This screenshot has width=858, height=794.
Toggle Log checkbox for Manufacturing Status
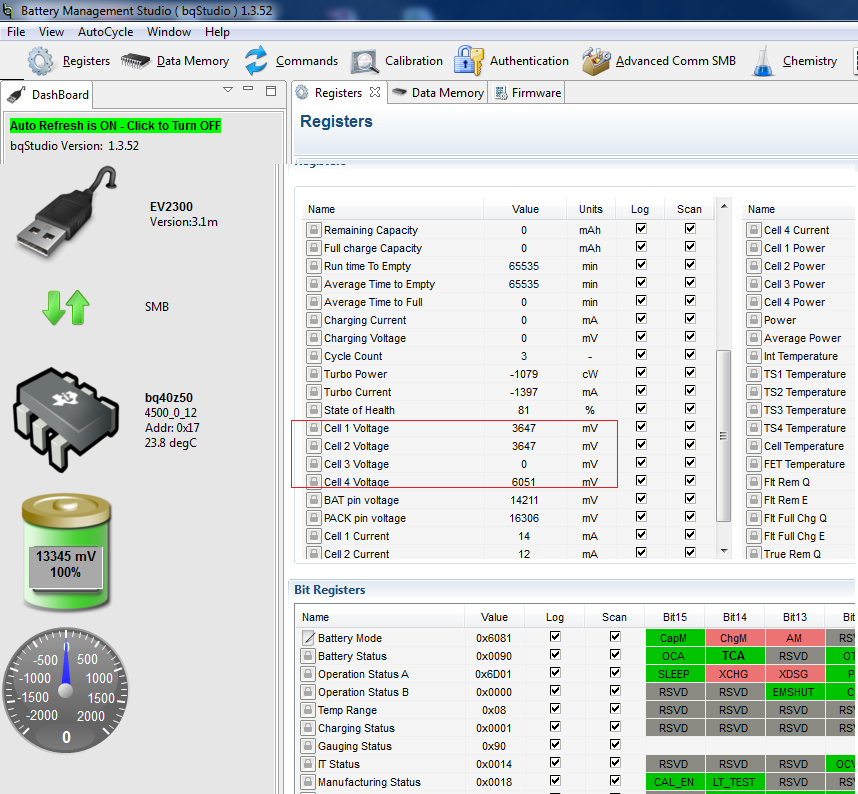pyautogui.click(x=555, y=780)
